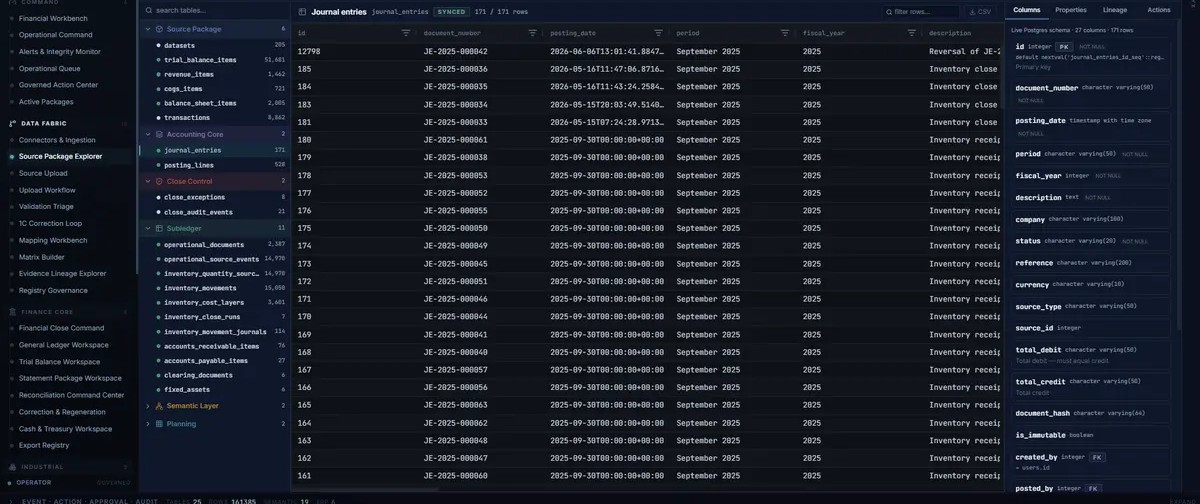Collapse the Source Package group
This screenshot has height=504, width=1200.
coord(148,29)
